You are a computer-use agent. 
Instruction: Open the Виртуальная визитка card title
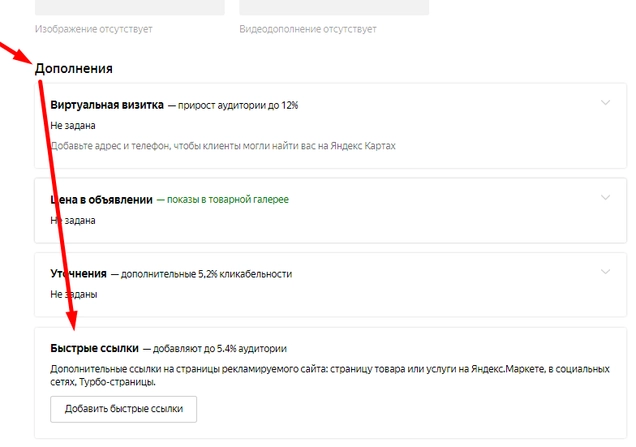[107, 105]
